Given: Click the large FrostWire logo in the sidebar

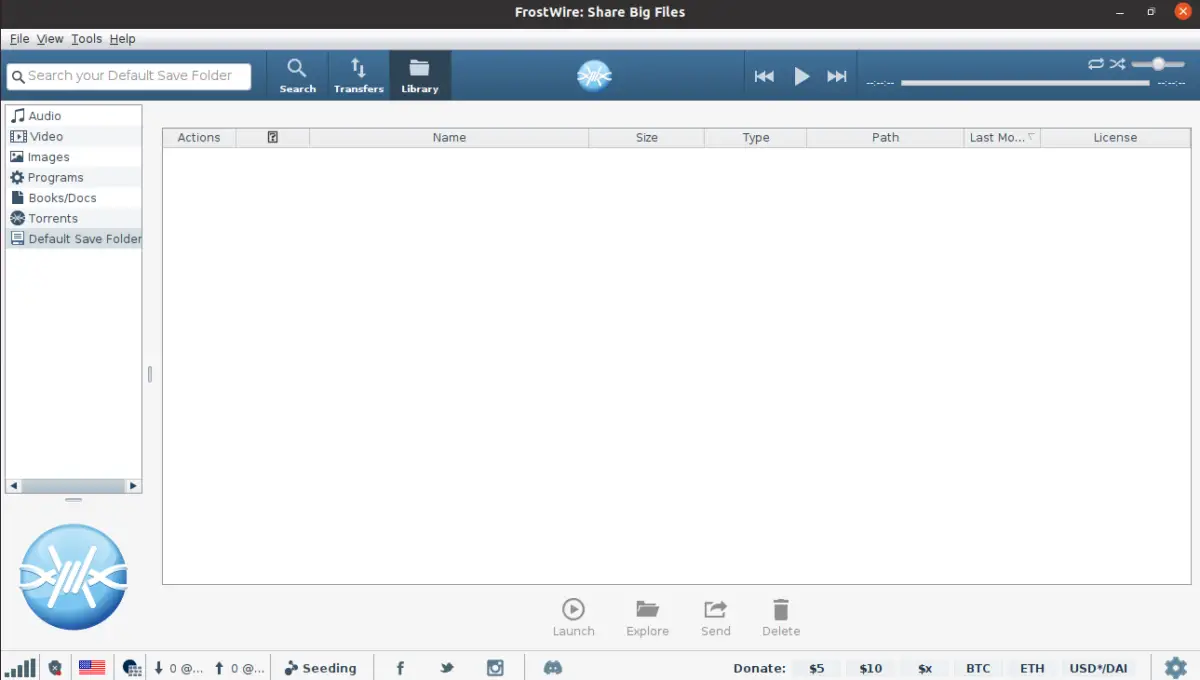Looking at the screenshot, I should click(73, 577).
